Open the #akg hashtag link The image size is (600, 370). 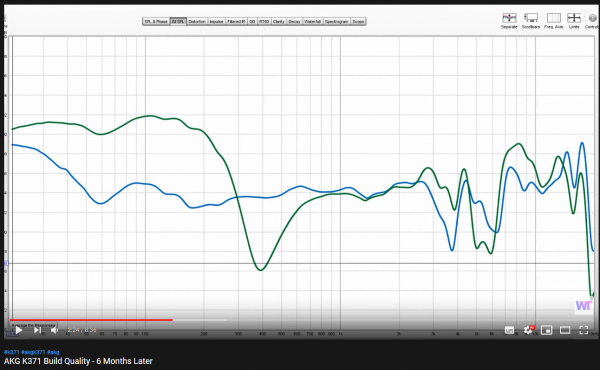tap(53, 352)
